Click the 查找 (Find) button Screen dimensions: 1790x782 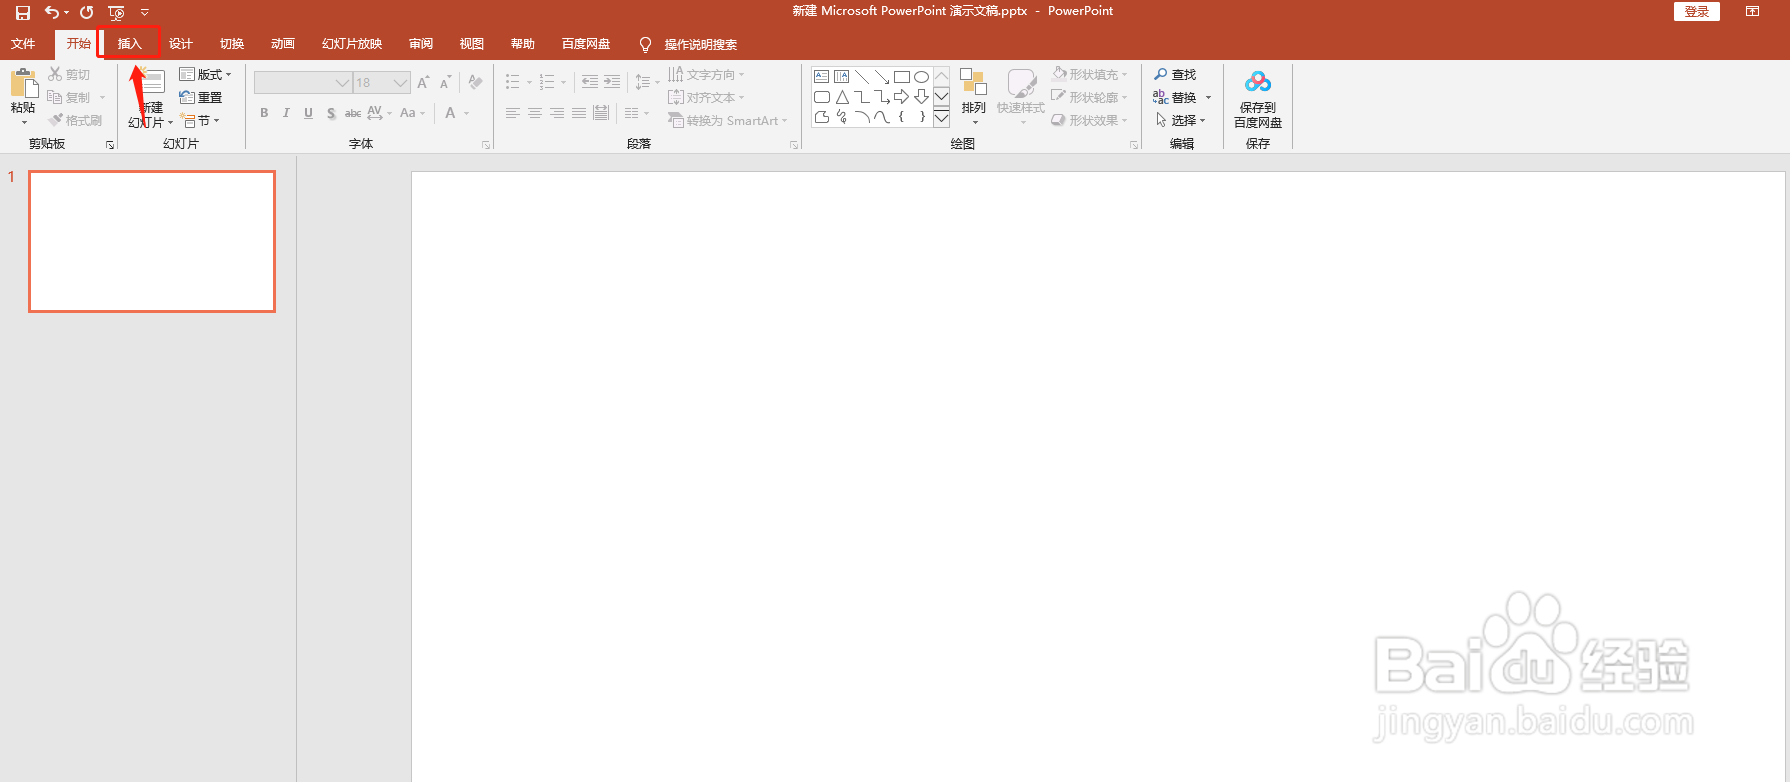point(1175,74)
